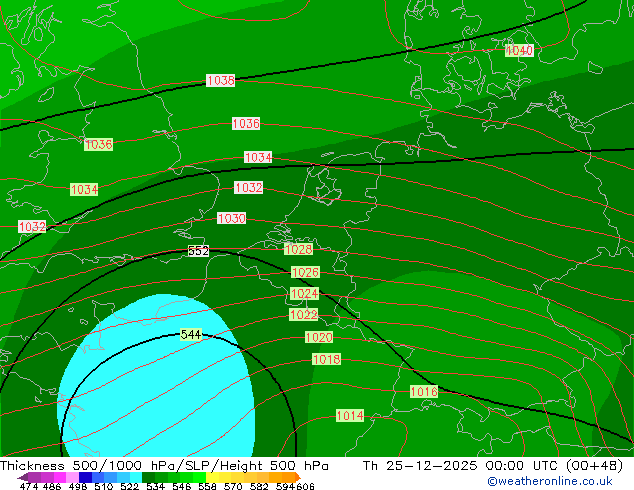The width and height of the screenshot is (634, 490).
Task: Click the white-background 1034 pressure label
Action: [x=258, y=157]
